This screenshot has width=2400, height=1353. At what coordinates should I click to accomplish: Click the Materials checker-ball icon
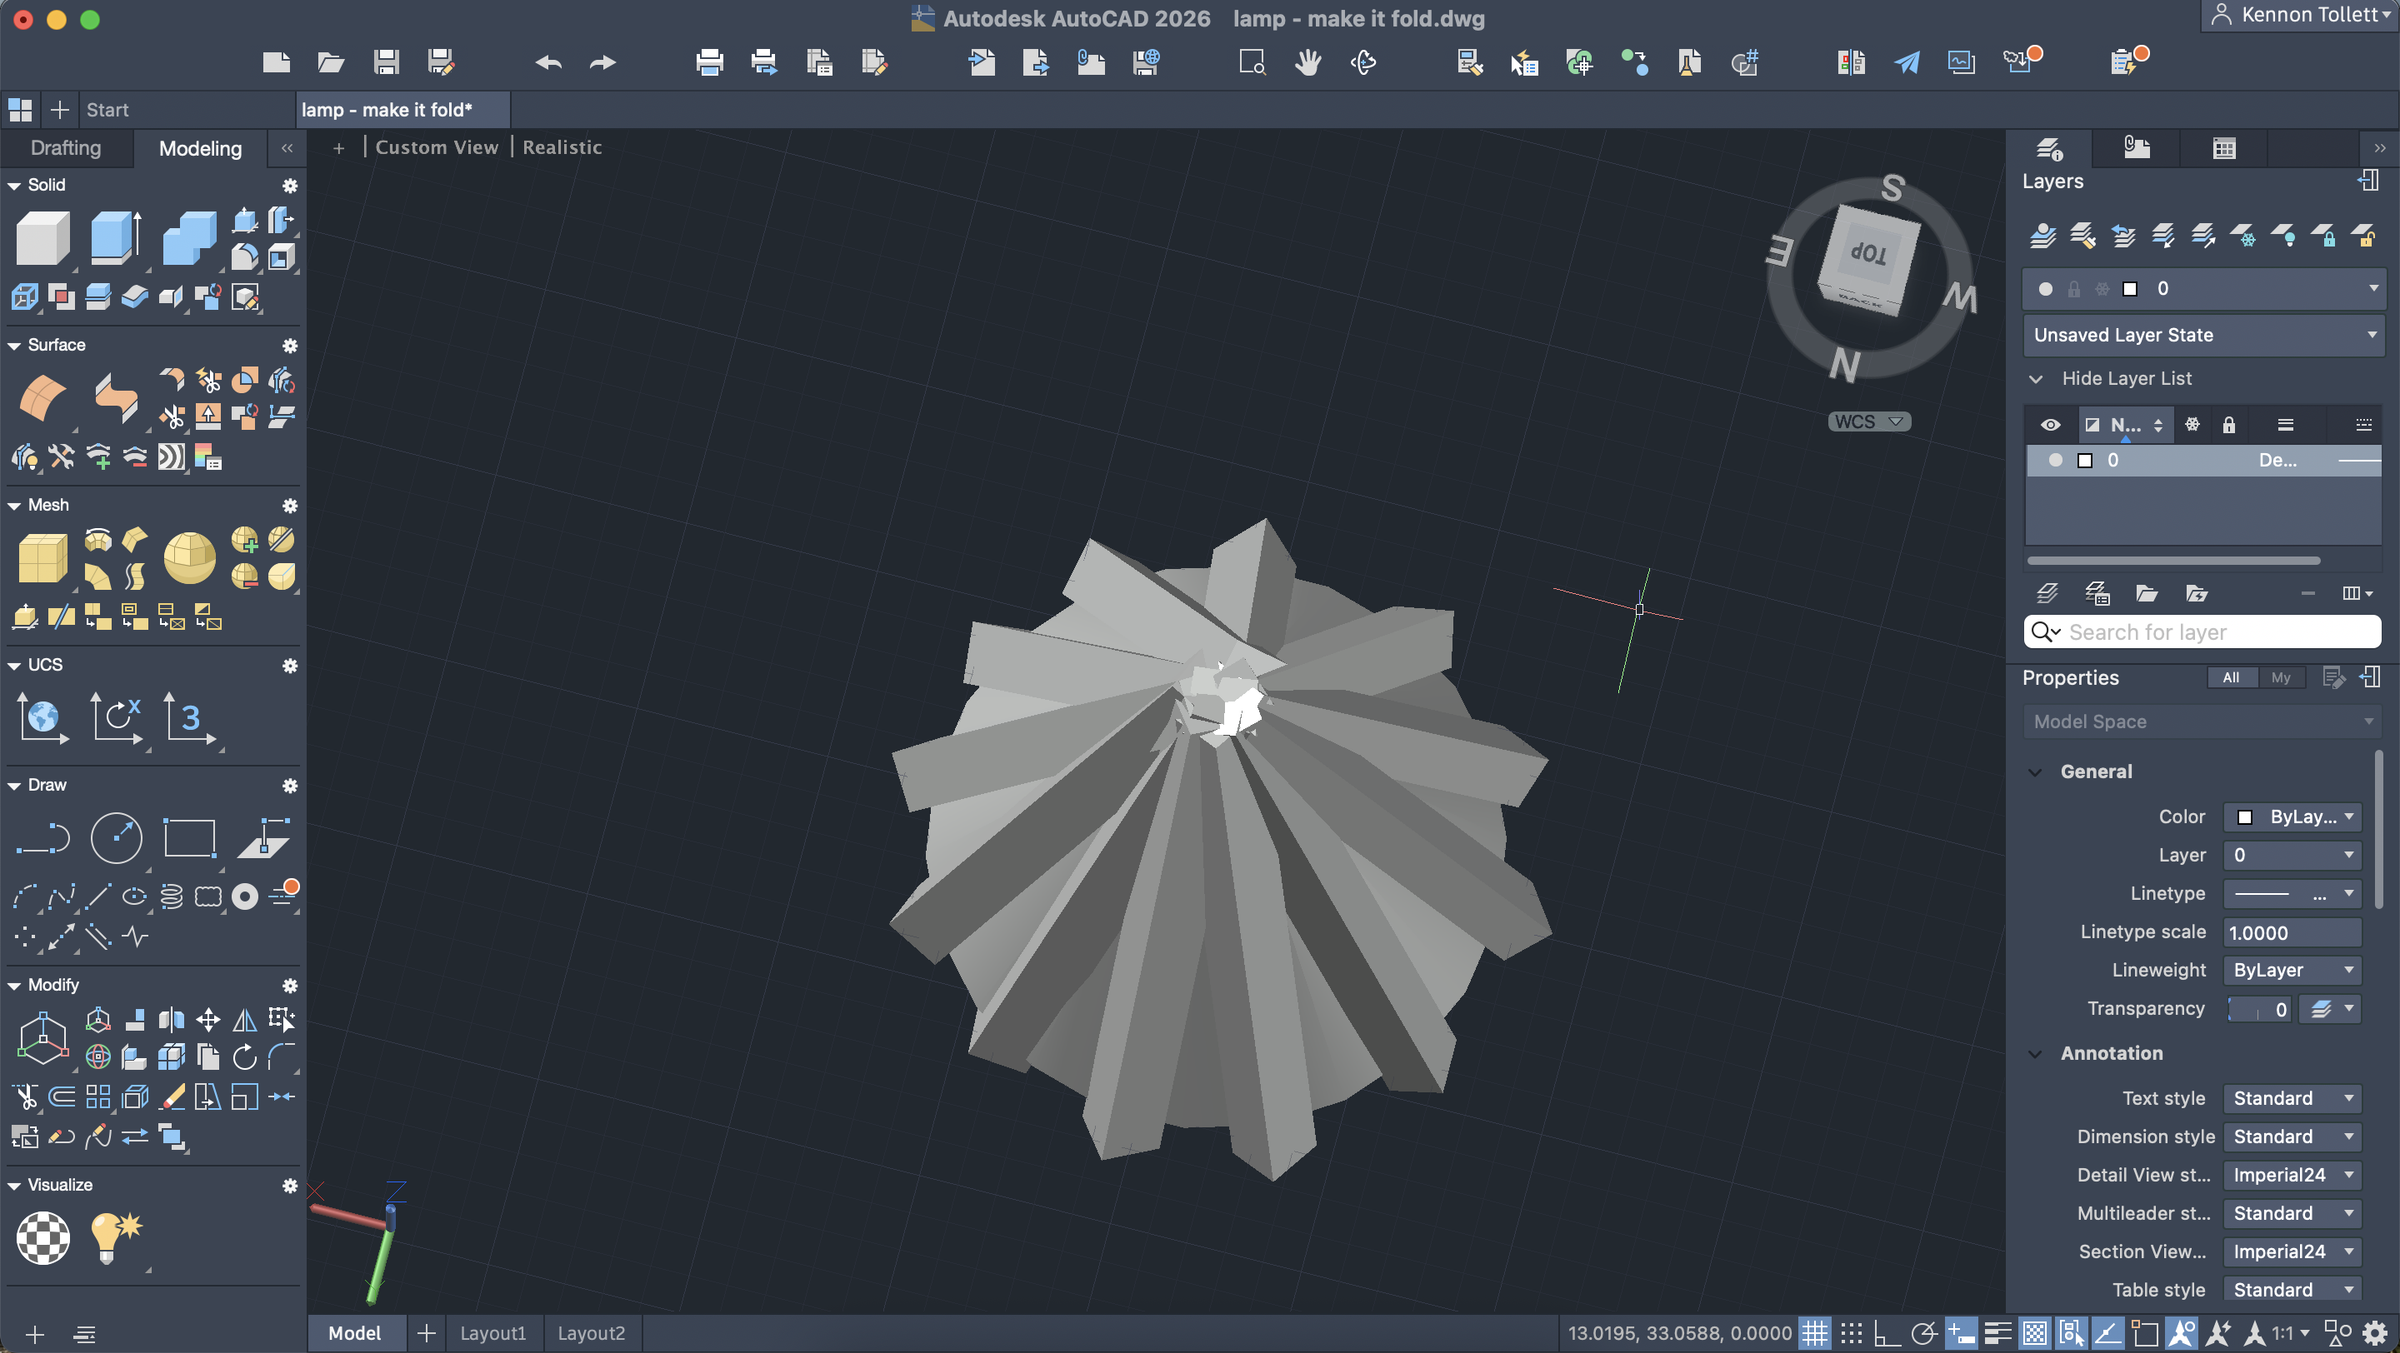point(43,1238)
